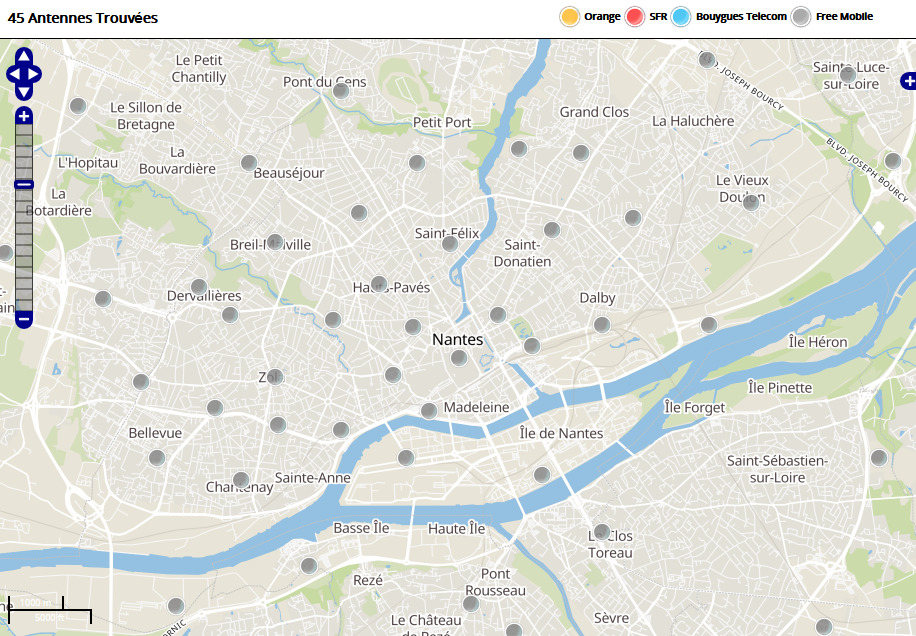Toggle the Orange operator filter circle
This screenshot has height=636, width=916.
570,17
